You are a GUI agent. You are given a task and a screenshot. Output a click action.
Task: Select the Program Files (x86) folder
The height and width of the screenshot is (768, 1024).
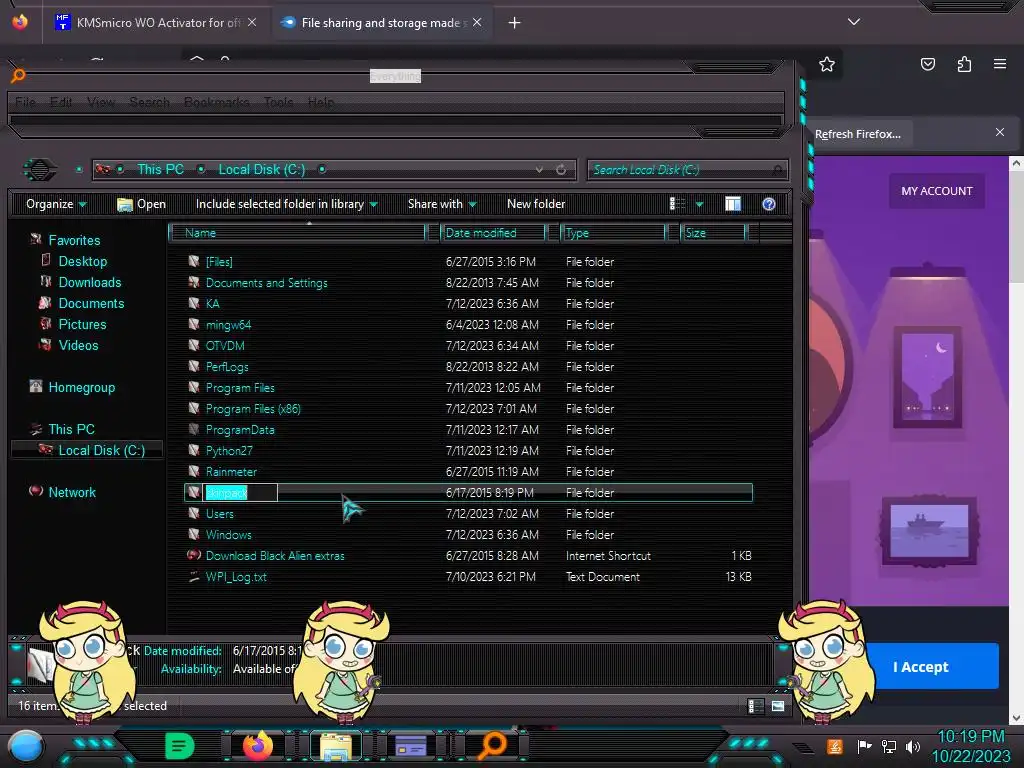(x=253, y=409)
